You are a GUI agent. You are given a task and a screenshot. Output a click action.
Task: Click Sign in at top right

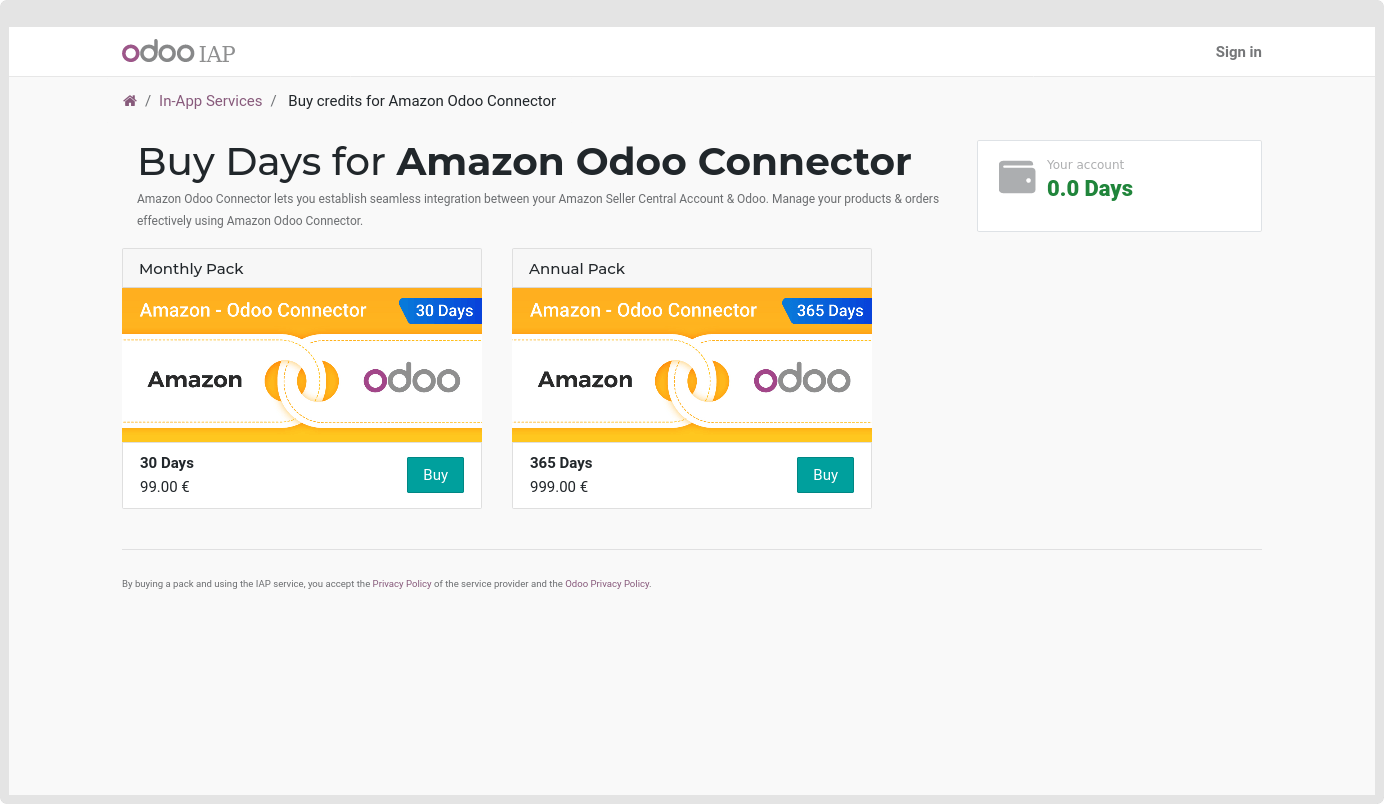(x=1238, y=52)
